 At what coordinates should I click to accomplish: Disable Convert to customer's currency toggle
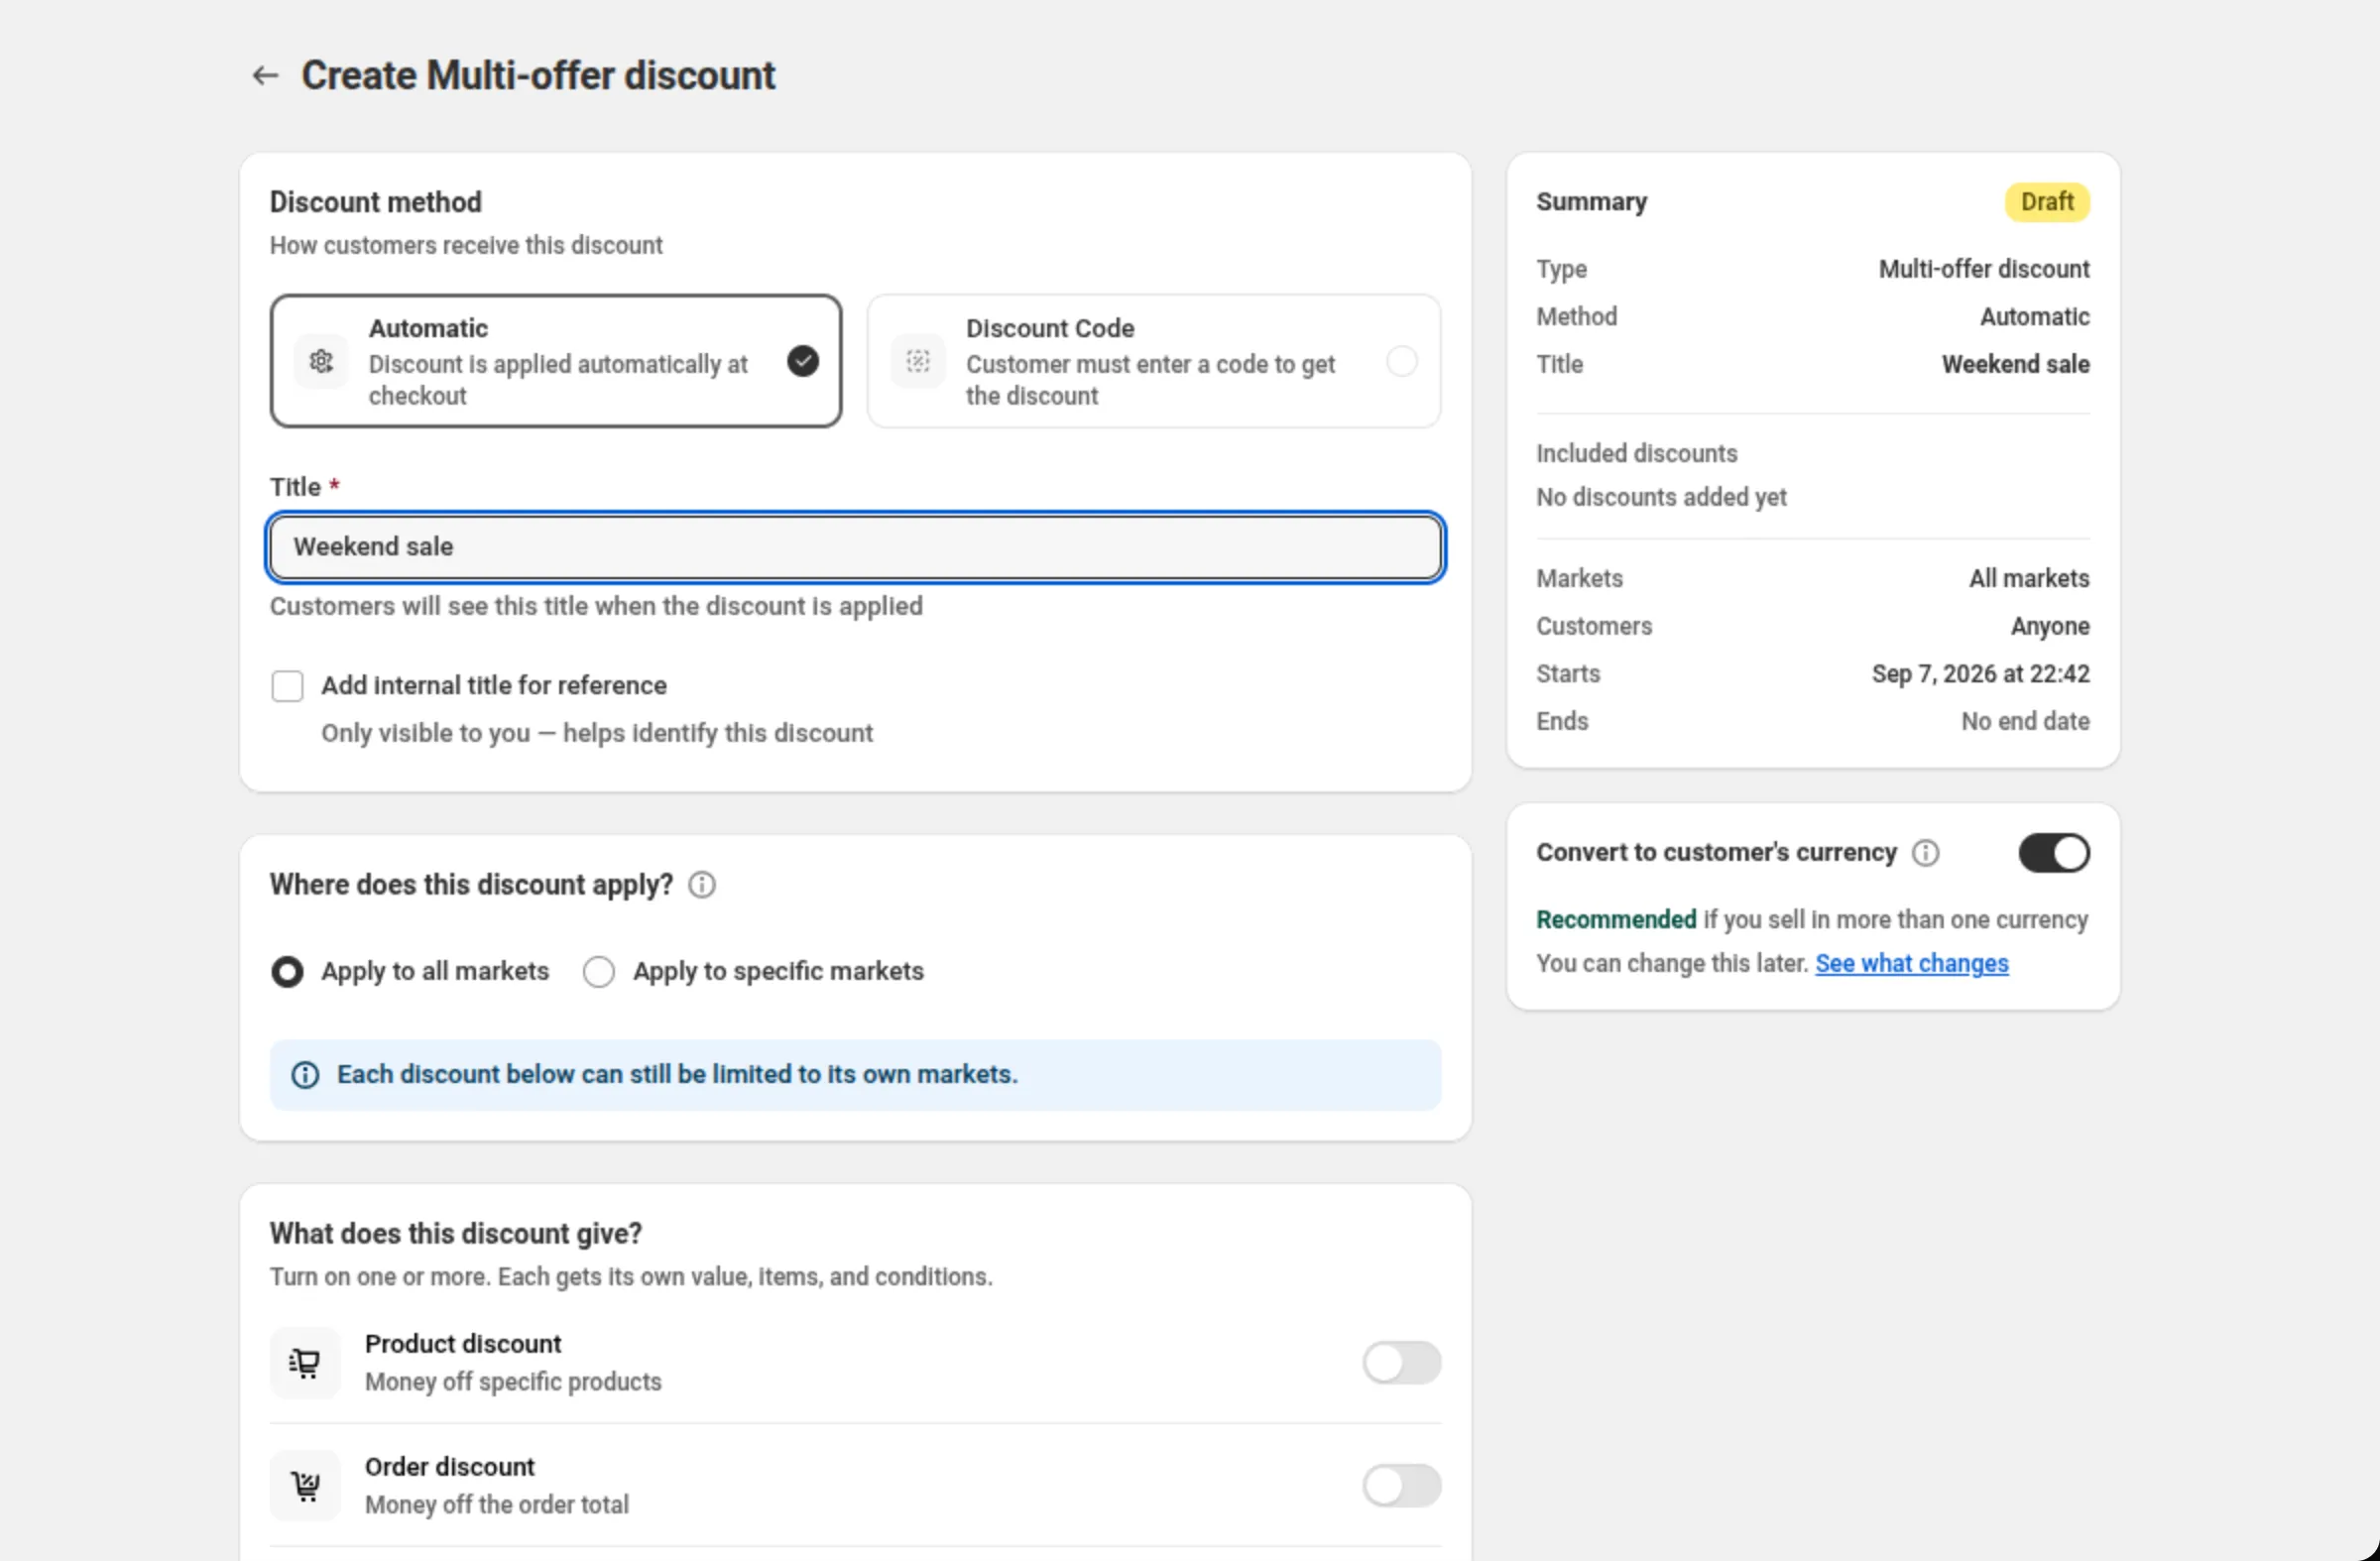coord(2054,853)
